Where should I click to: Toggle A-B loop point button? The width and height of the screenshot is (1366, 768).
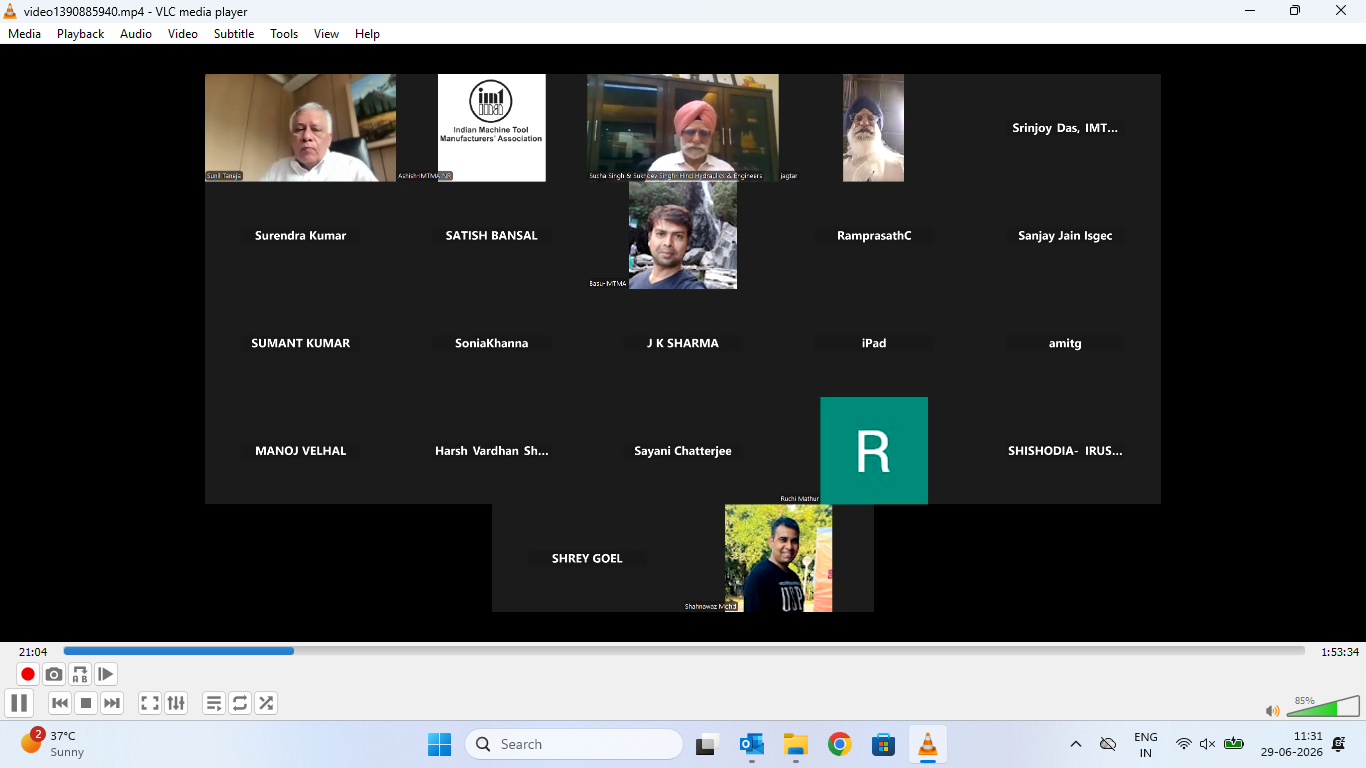click(80, 674)
